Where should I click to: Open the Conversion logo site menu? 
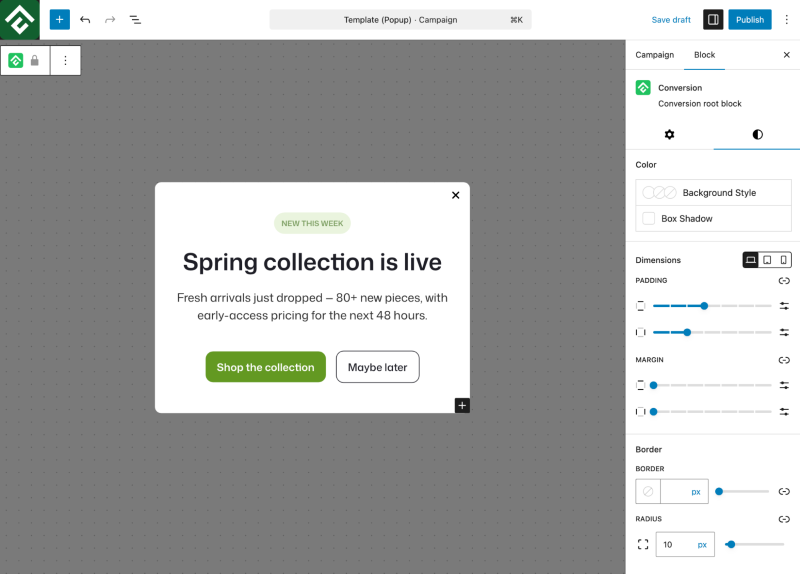point(19,19)
